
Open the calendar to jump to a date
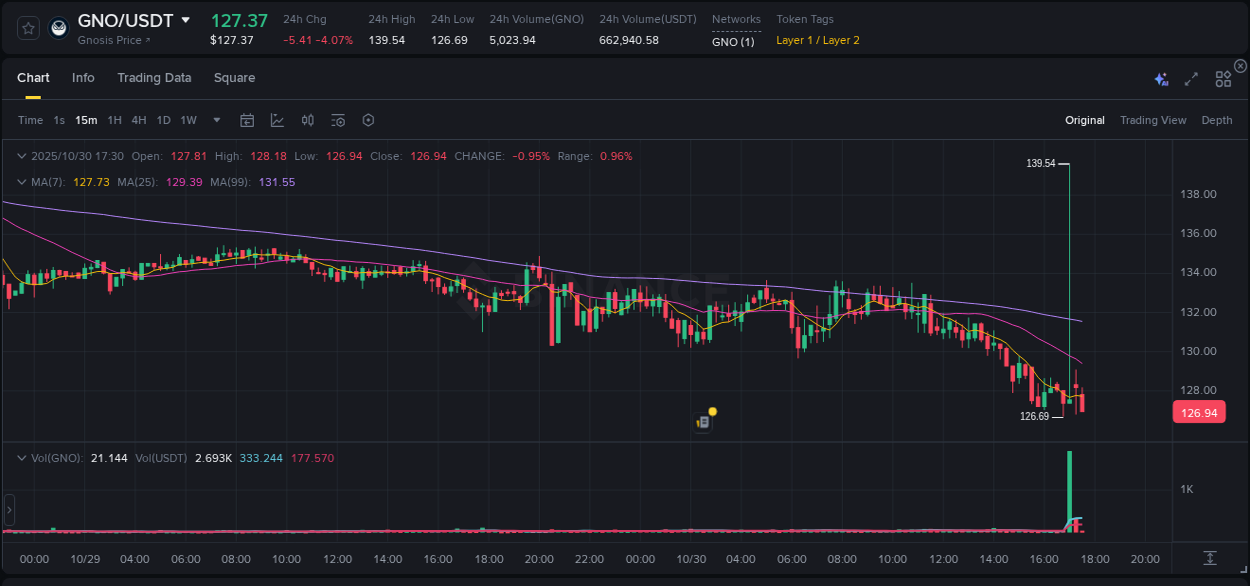[247, 120]
